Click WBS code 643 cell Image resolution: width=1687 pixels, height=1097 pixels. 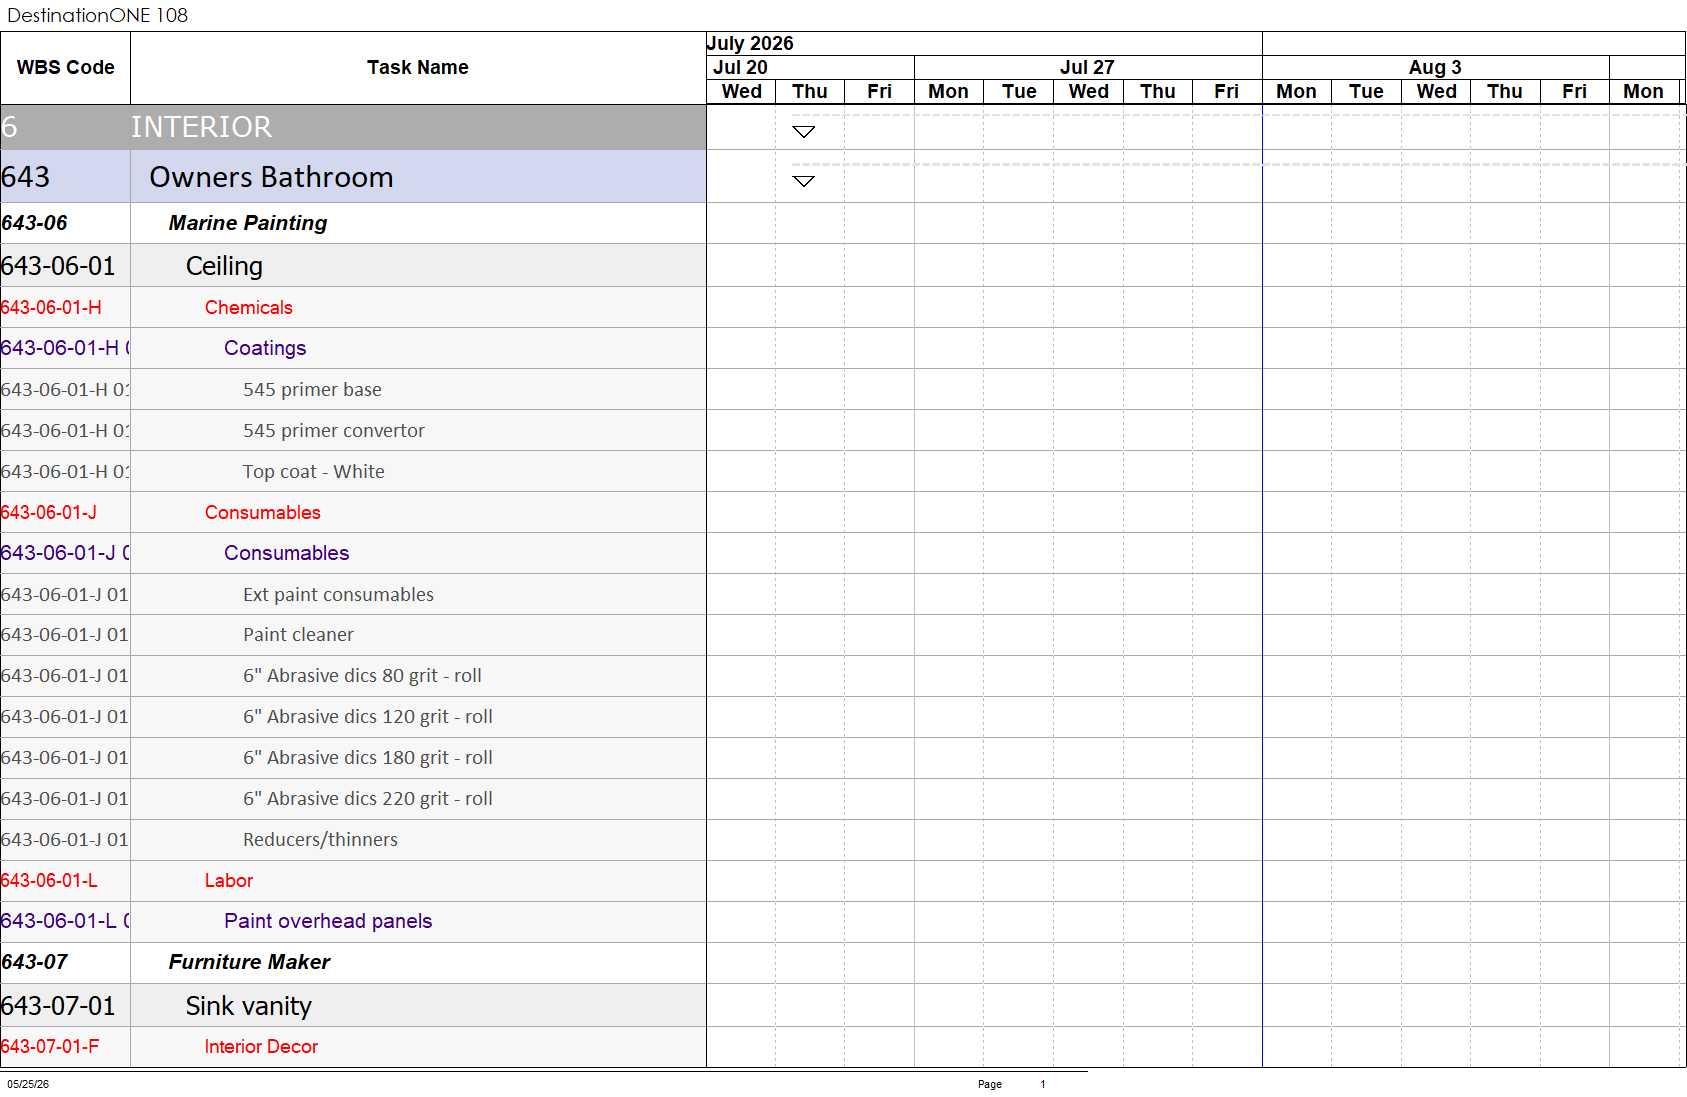(x=65, y=177)
